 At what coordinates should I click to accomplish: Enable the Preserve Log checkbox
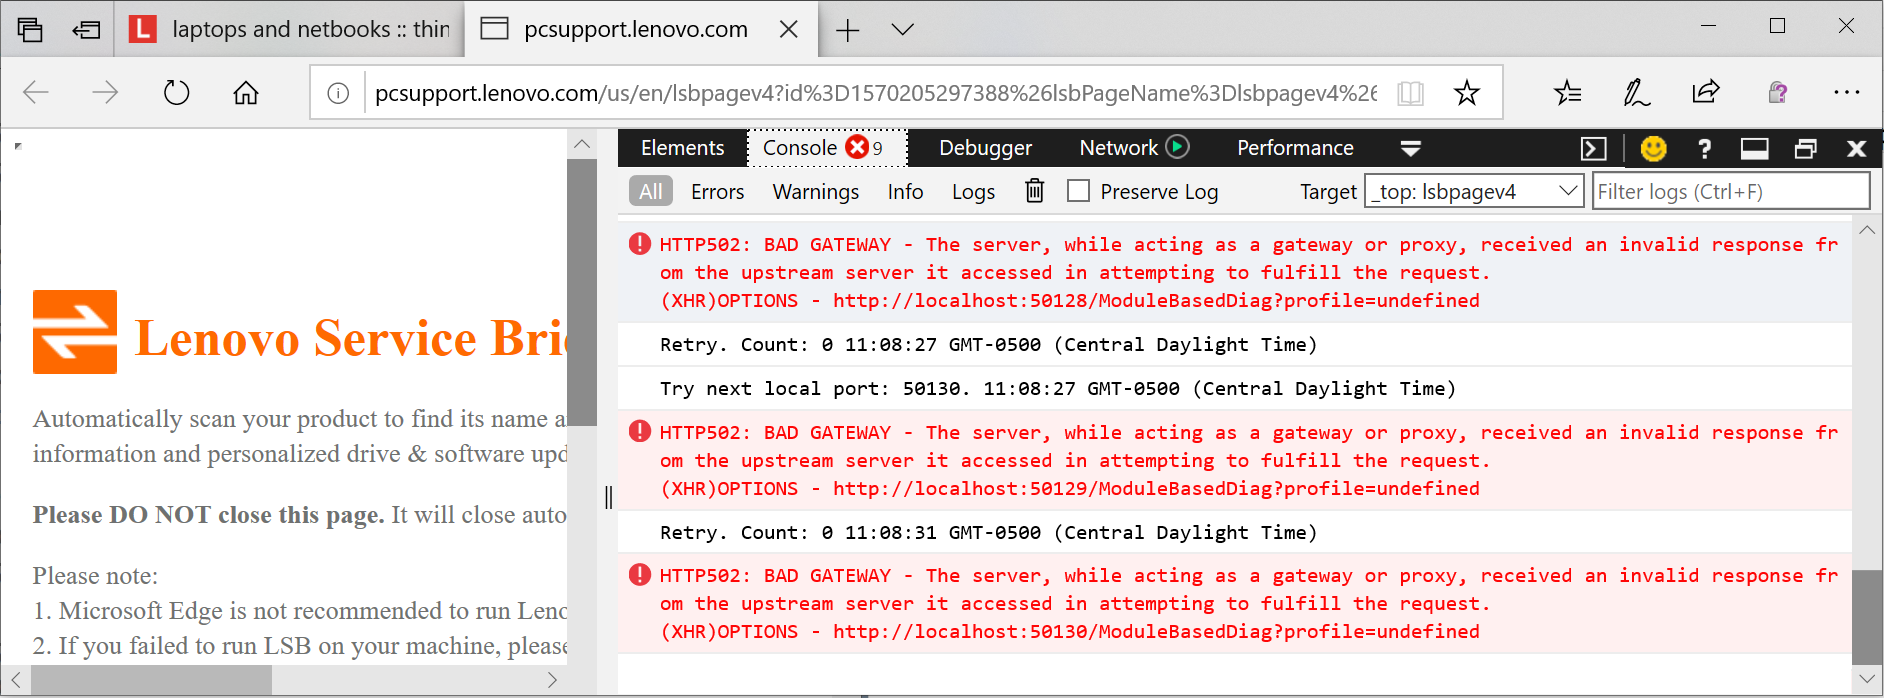(x=1078, y=191)
